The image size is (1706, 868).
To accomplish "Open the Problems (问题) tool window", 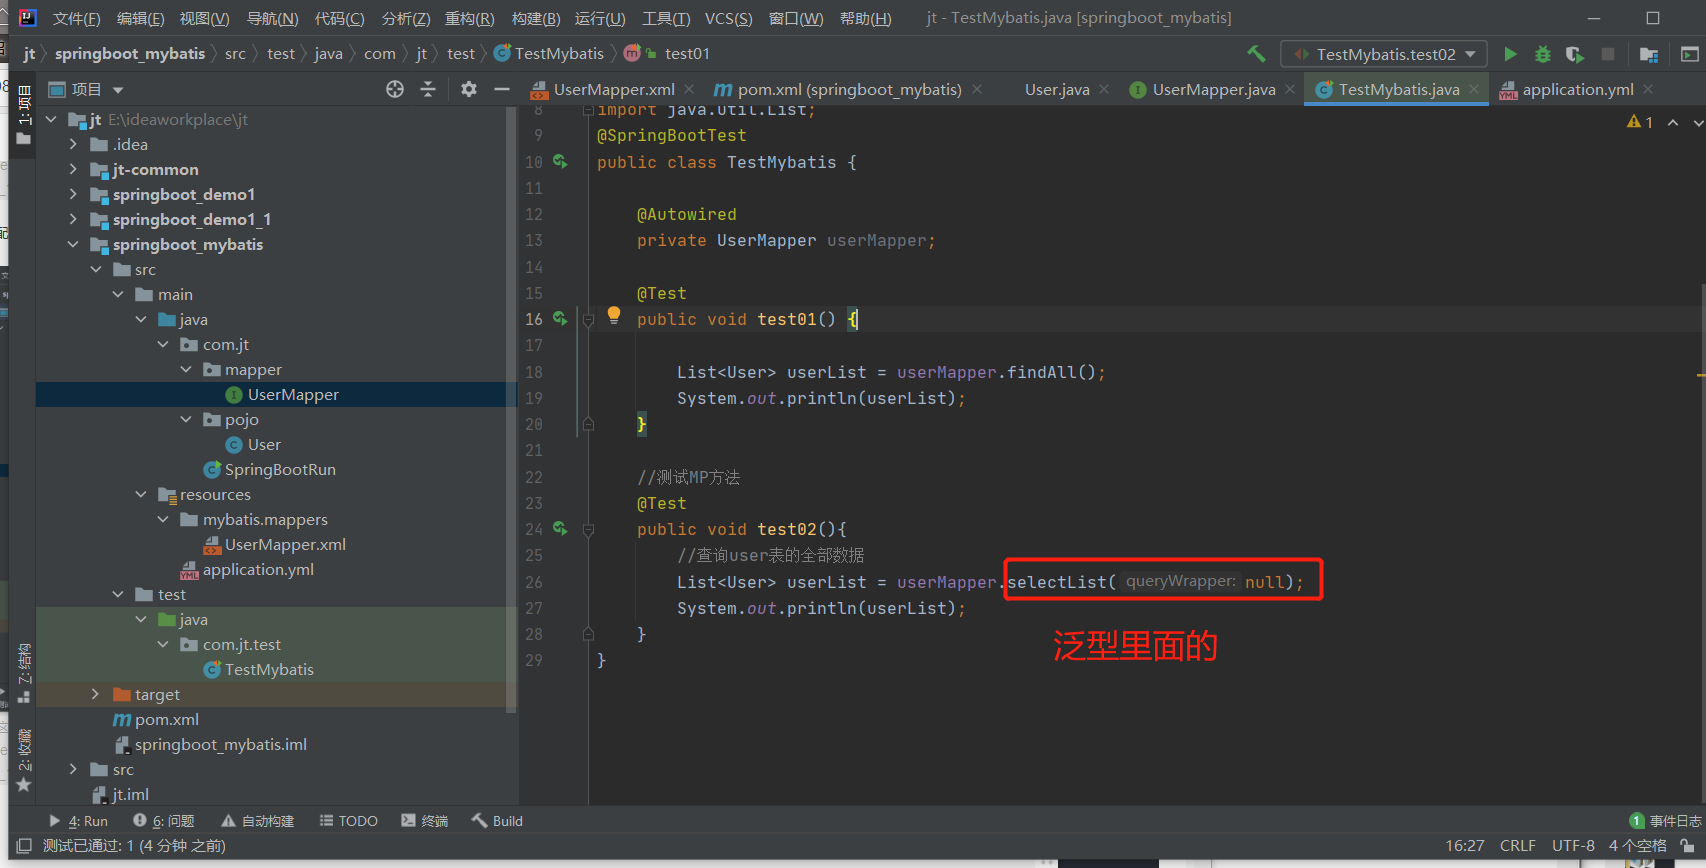I will click(164, 821).
